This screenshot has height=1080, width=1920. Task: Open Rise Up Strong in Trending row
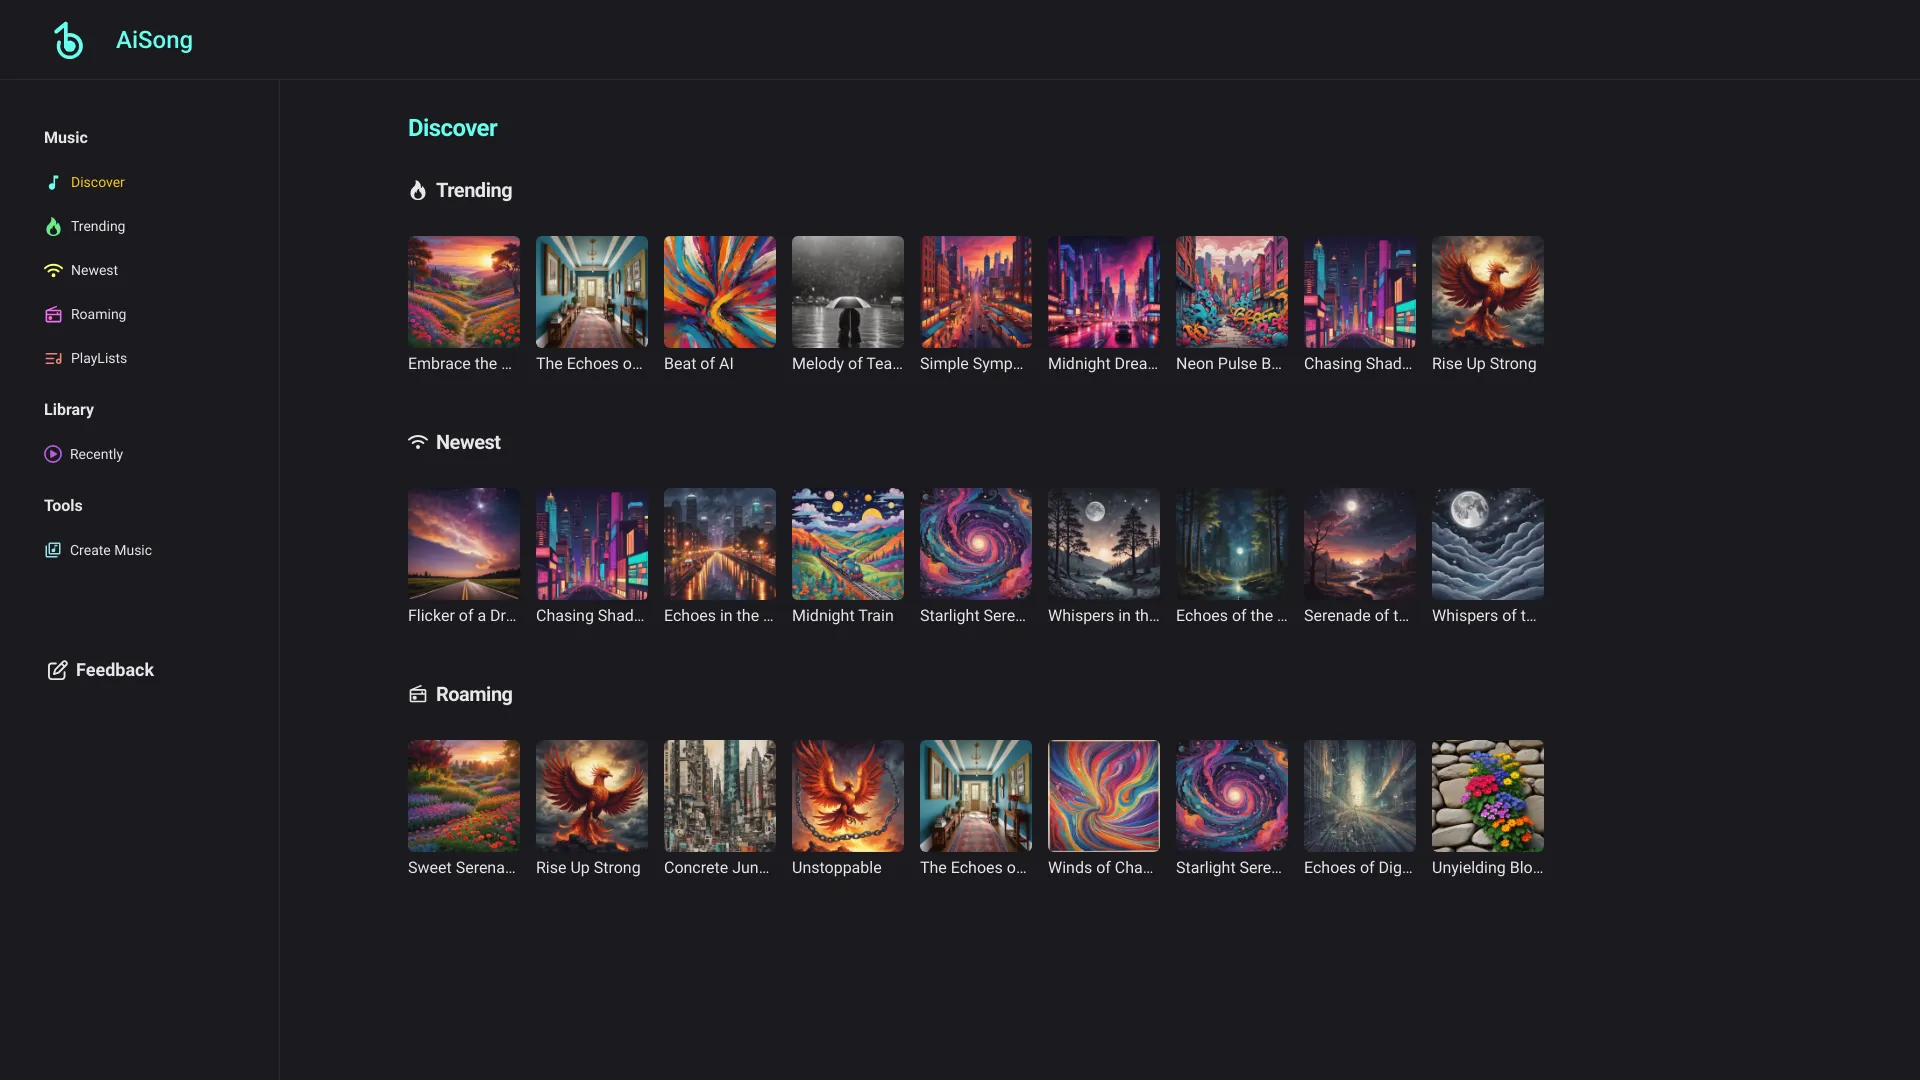[x=1487, y=292]
